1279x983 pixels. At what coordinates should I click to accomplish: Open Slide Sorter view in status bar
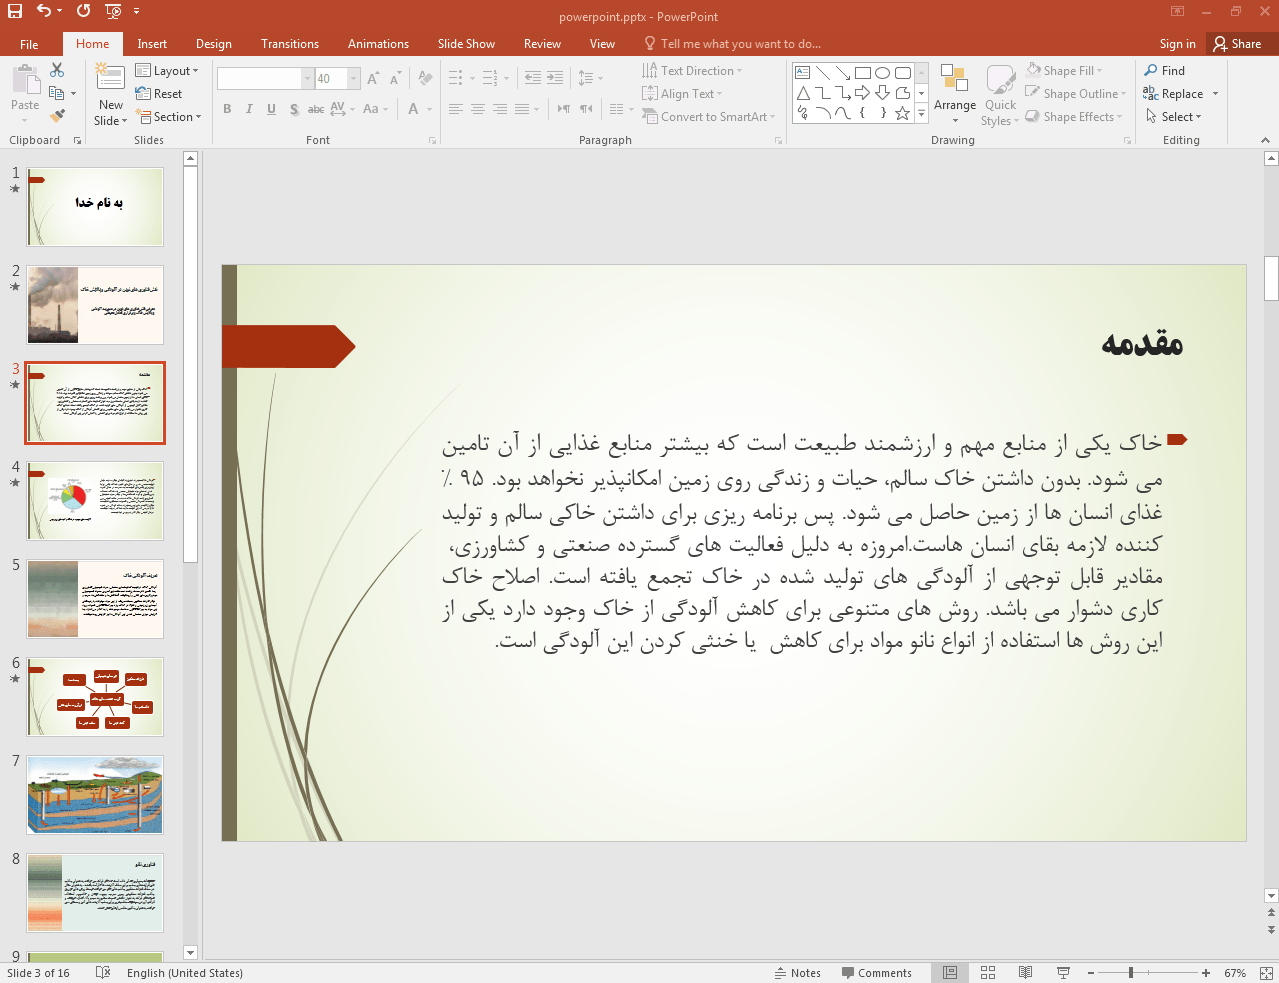pyautogui.click(x=988, y=973)
